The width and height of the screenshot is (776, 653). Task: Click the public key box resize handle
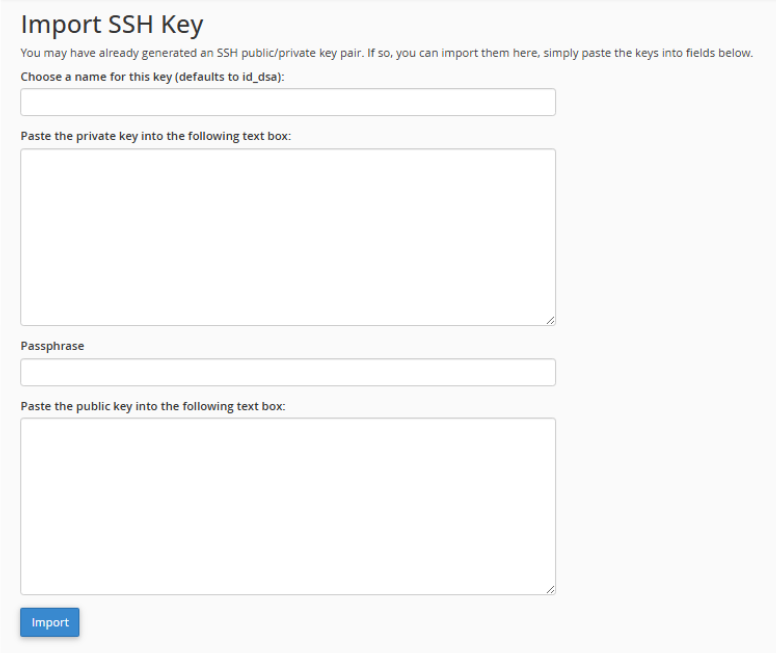pos(550,589)
